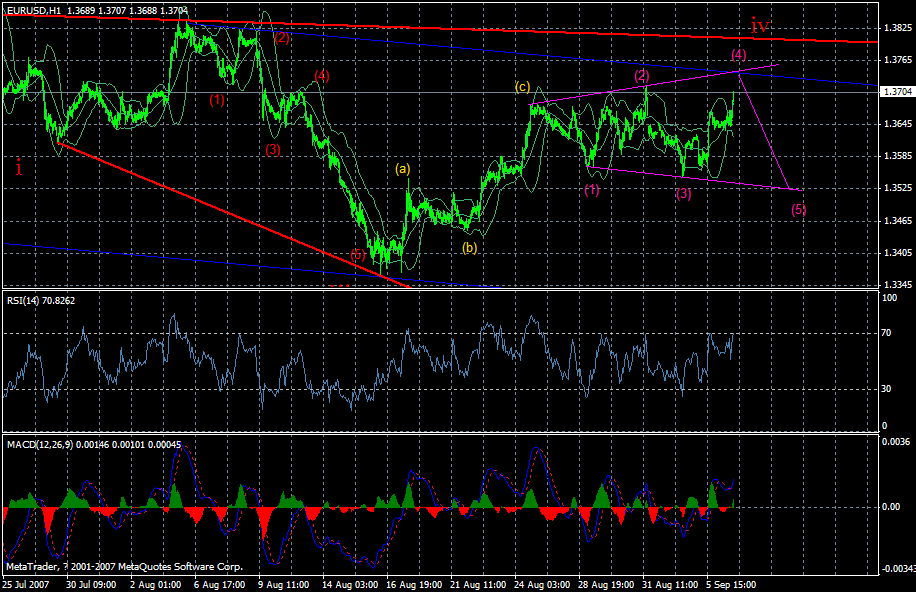Select magenta wave label (5)
This screenshot has height=592, width=916.
pyautogui.click(x=799, y=209)
